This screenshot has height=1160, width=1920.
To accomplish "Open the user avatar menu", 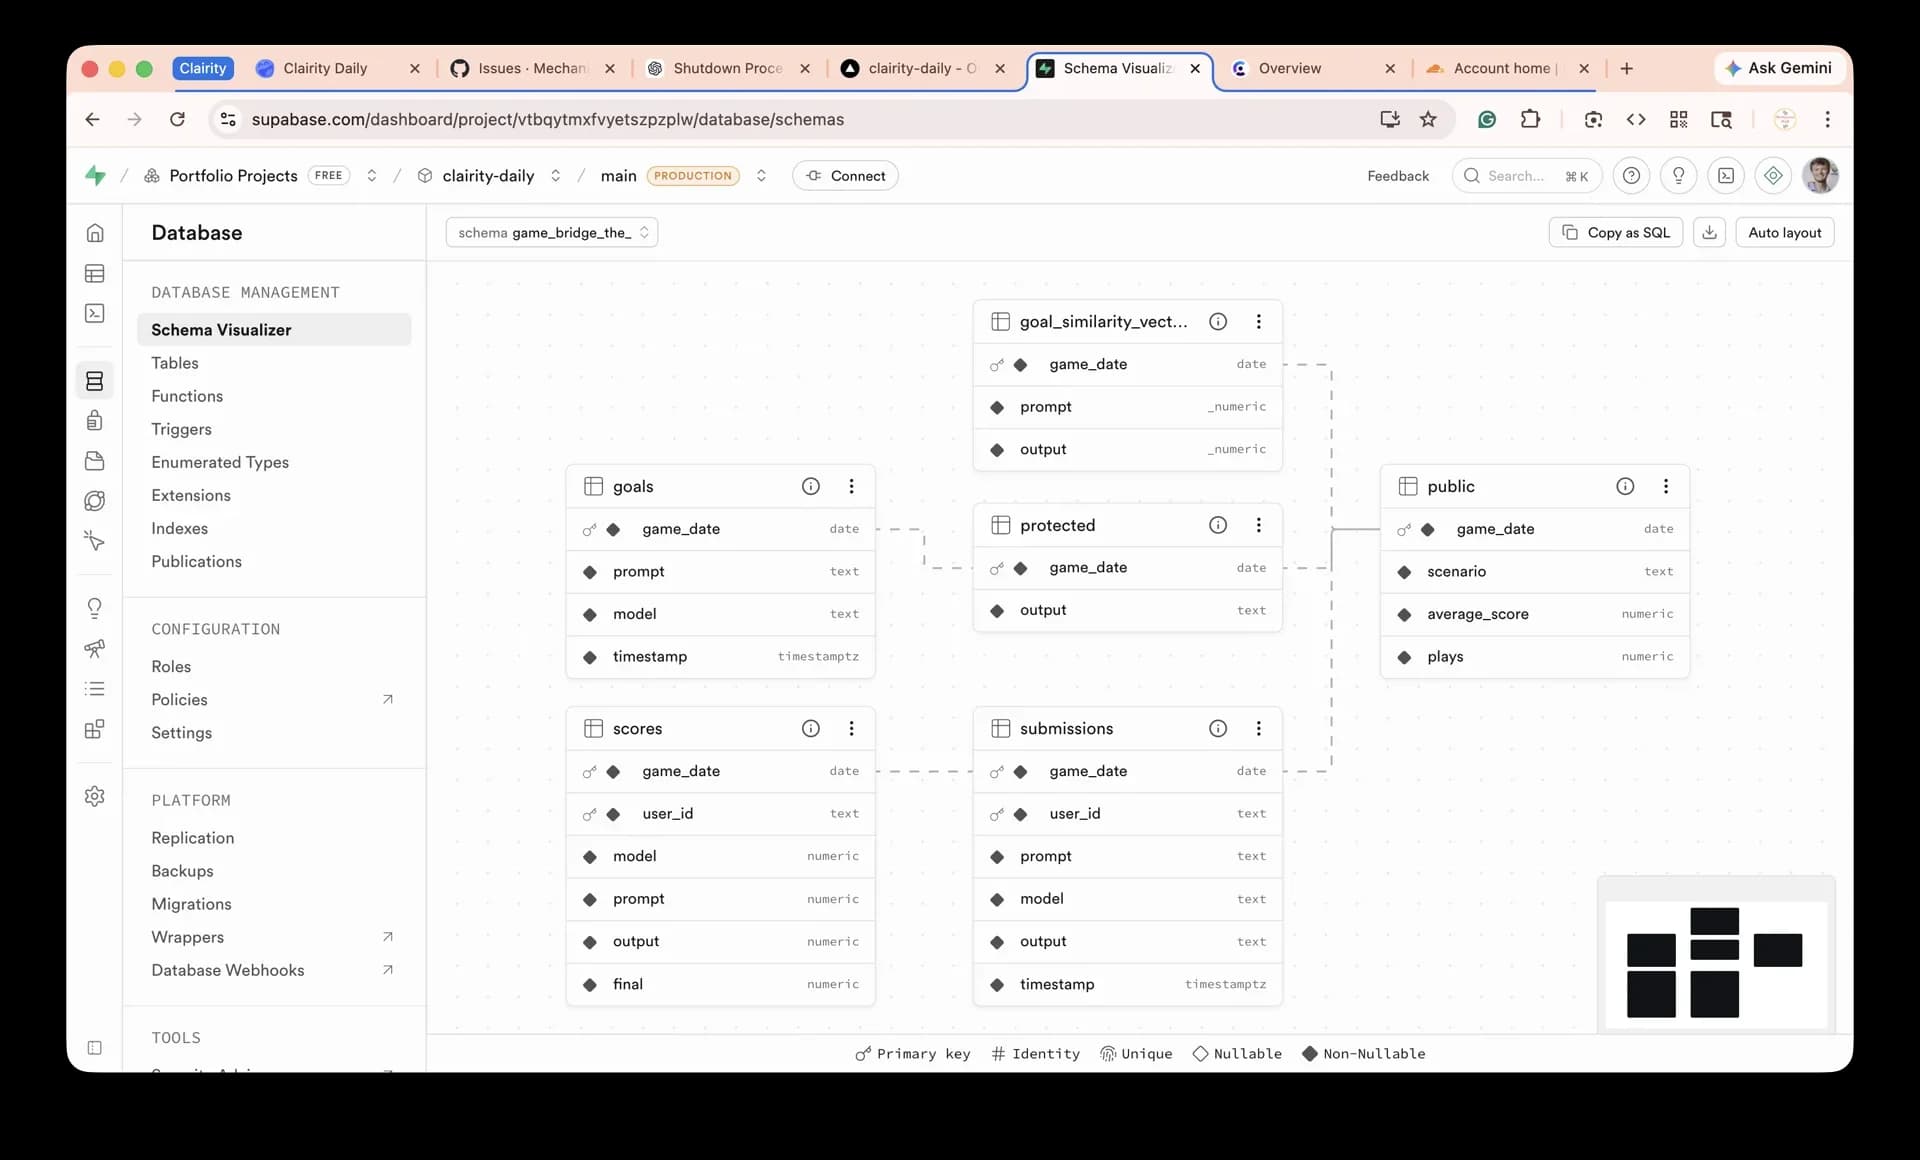I will point(1820,175).
